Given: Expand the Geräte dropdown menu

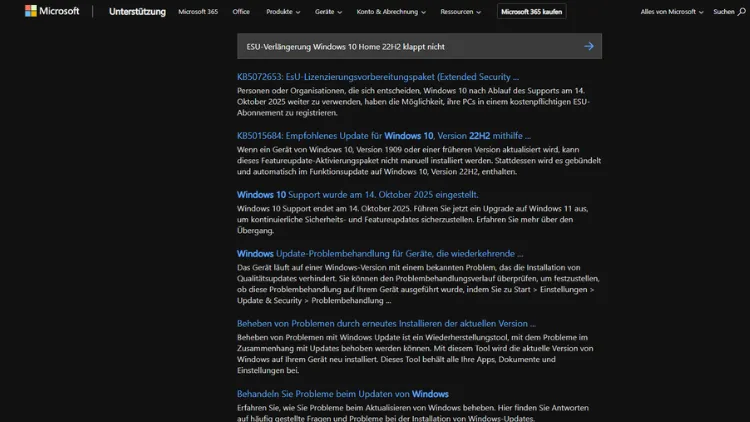Looking at the screenshot, I should 328,12.
